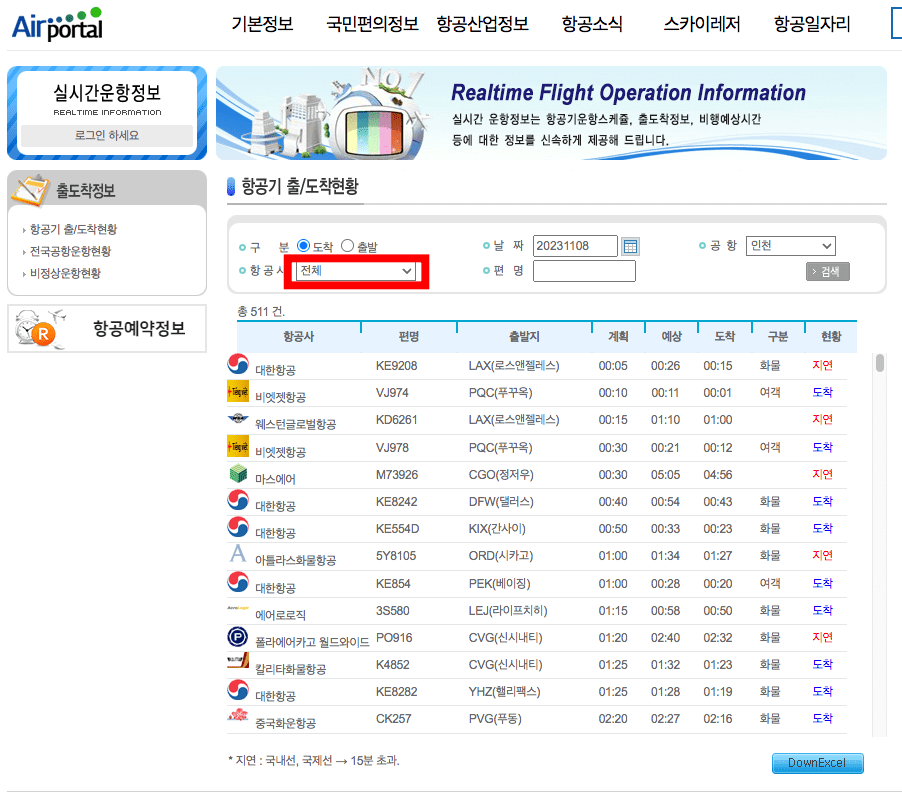The height and width of the screenshot is (792, 902).
Task: Click MASAir cube logo in M73926 row
Action: [x=238, y=473]
